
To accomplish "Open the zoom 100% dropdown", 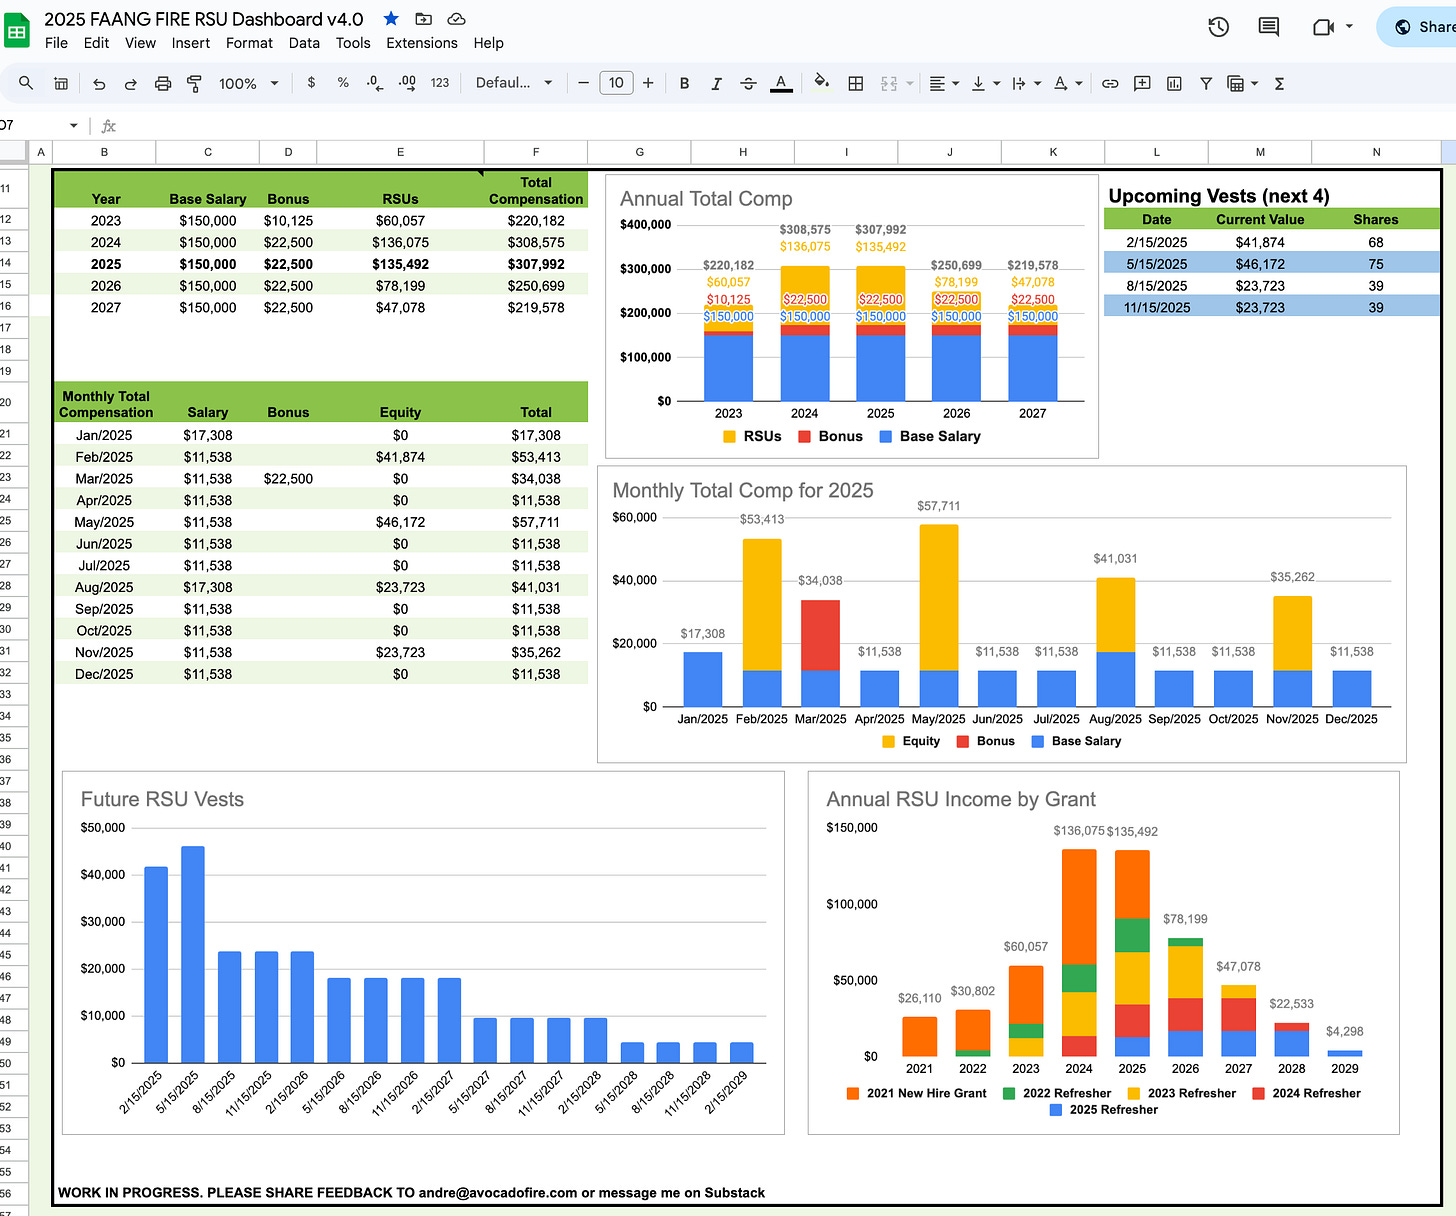I will coord(248,84).
